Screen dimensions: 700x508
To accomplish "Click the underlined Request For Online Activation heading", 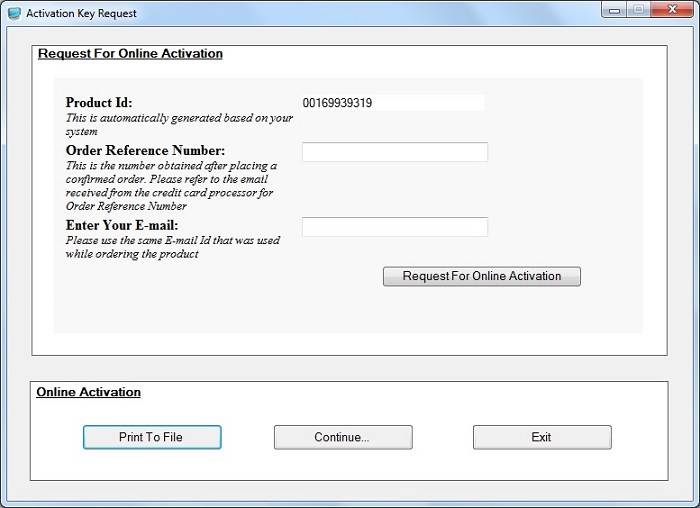I will (130, 53).
